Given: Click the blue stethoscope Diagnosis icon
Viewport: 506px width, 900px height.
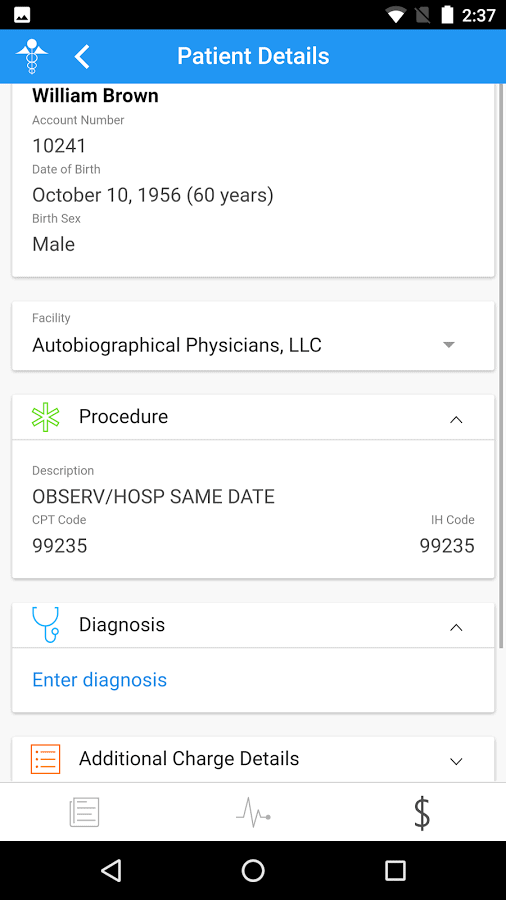Looking at the screenshot, I should pyautogui.click(x=45, y=624).
